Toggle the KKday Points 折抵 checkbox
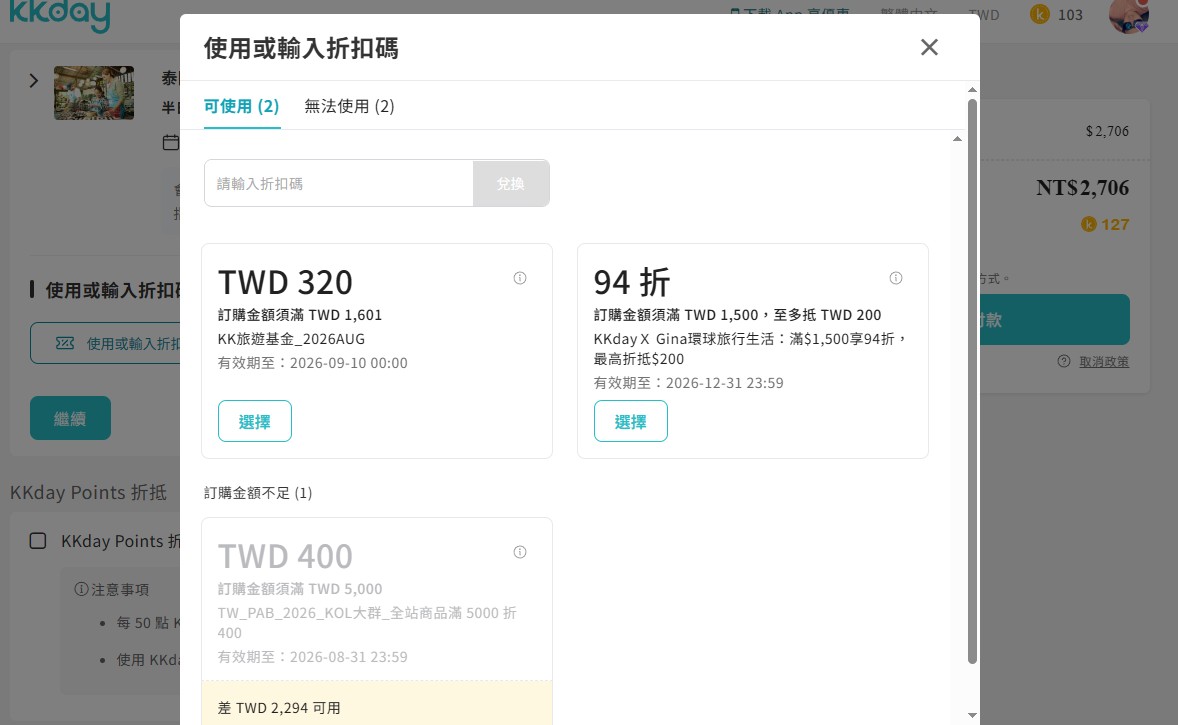The height and width of the screenshot is (725, 1178). [x=38, y=541]
